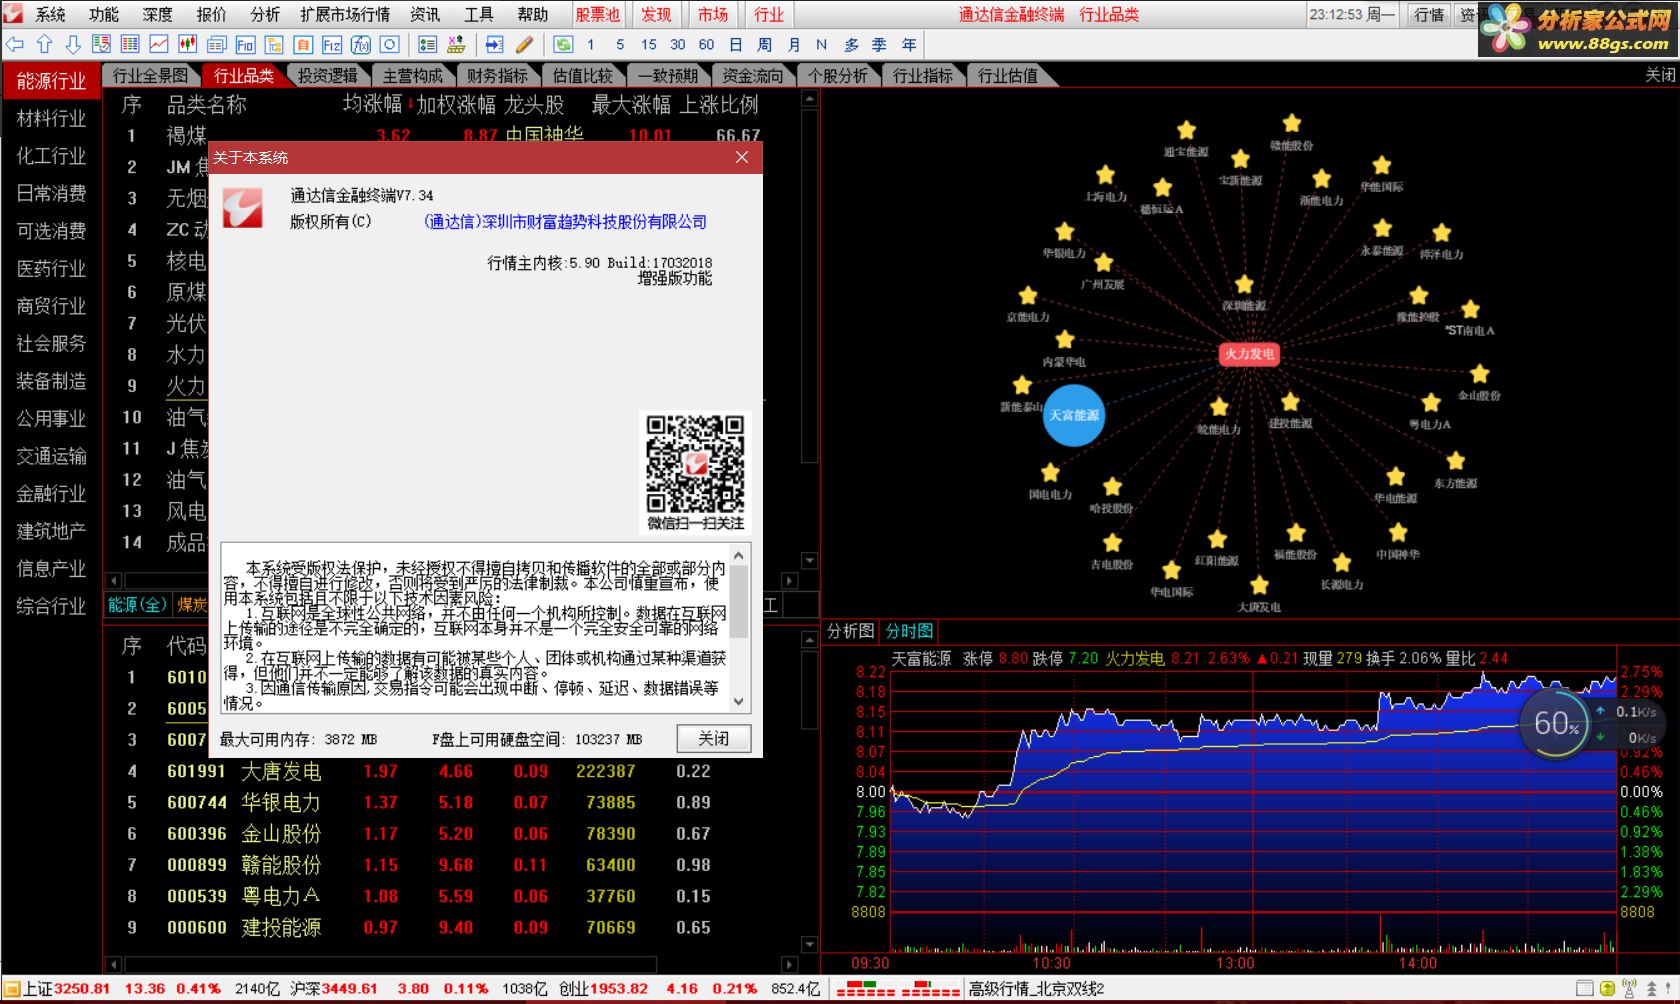Switch to the 资金流向 tab
1680x1004 pixels.
point(753,75)
